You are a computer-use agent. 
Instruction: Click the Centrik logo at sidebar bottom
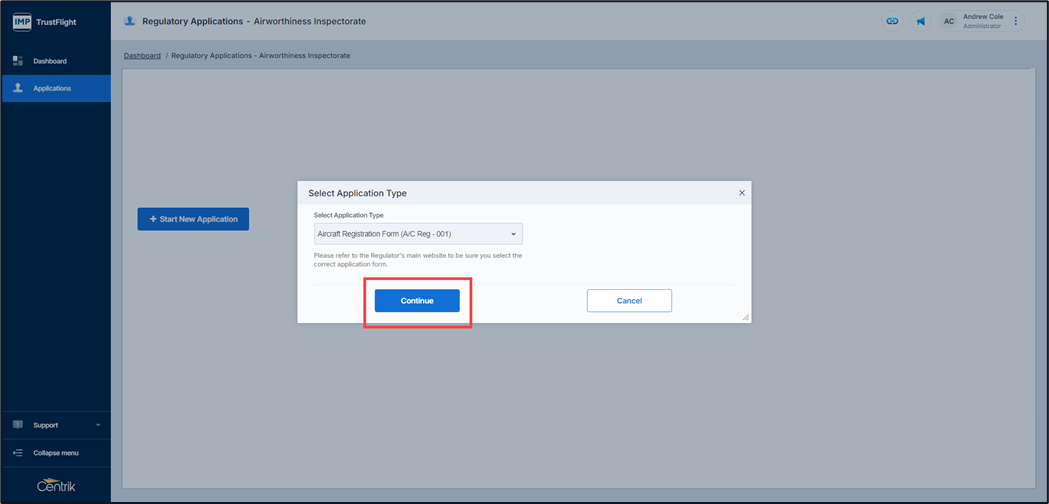click(x=55, y=486)
